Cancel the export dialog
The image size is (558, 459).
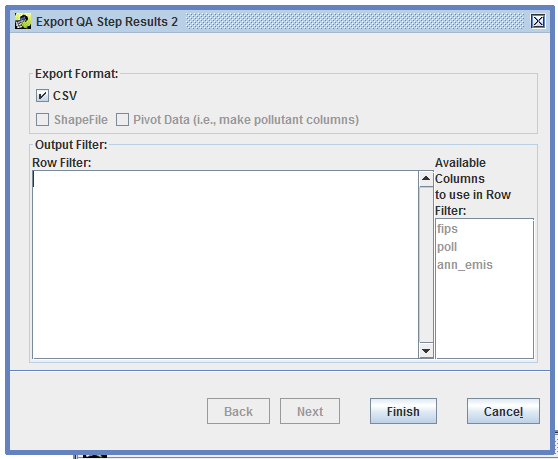click(503, 411)
